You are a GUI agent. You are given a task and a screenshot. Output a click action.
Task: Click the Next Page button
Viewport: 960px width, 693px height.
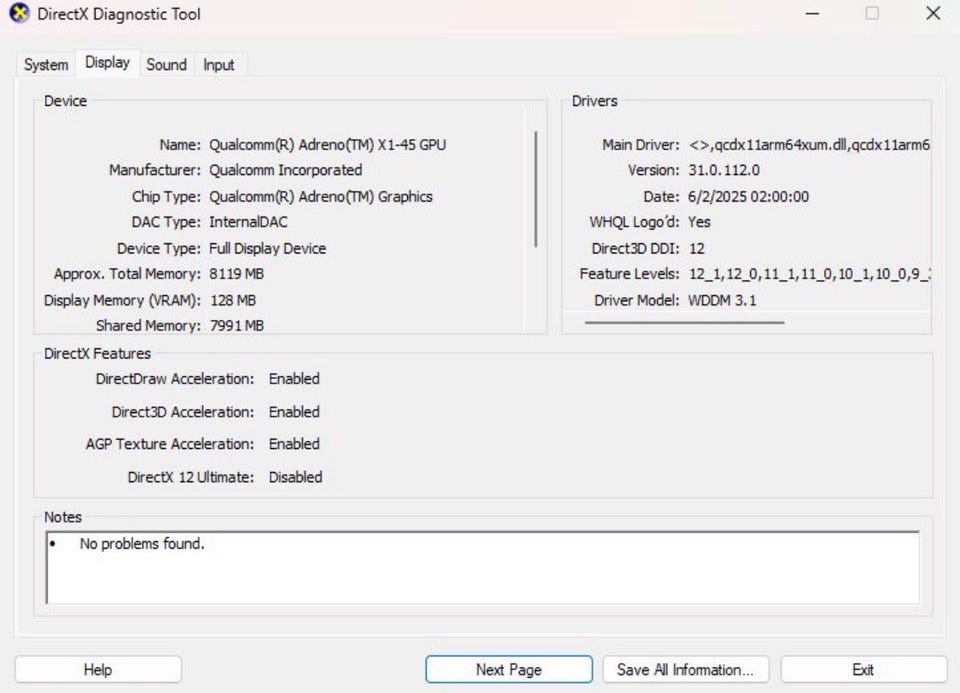click(x=509, y=669)
